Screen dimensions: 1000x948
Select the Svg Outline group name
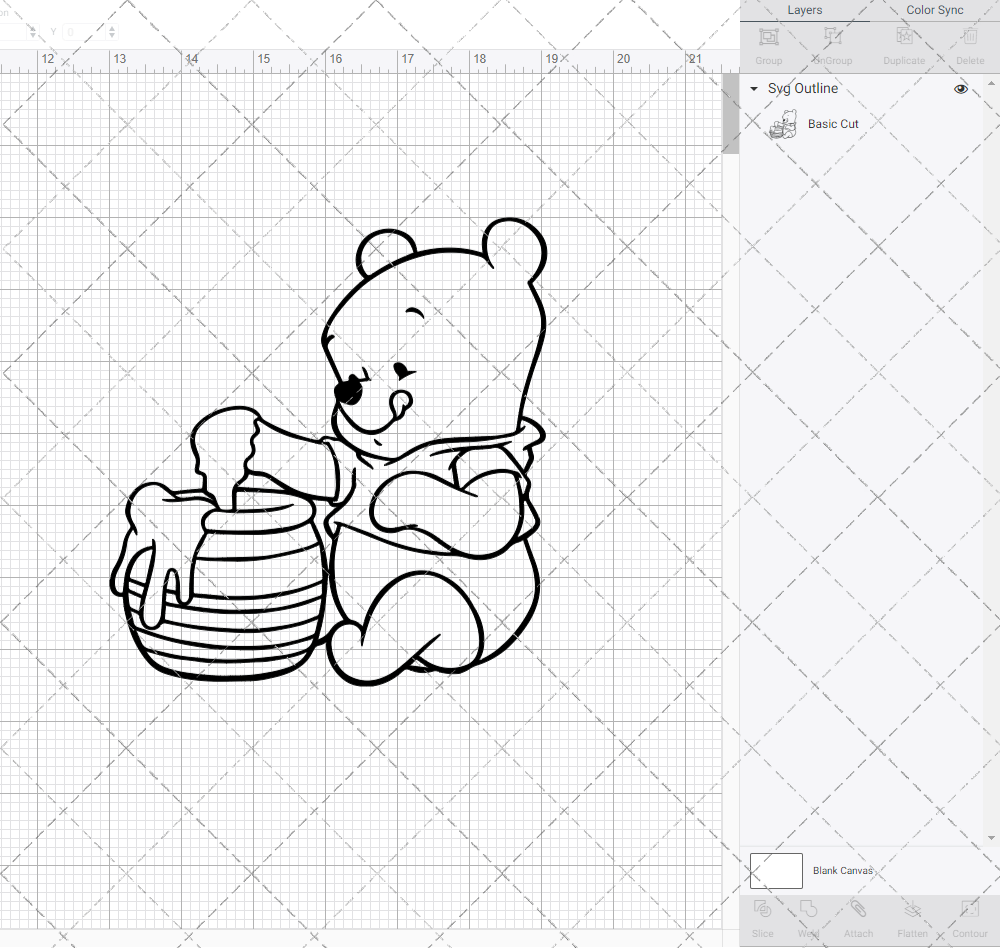pos(803,89)
